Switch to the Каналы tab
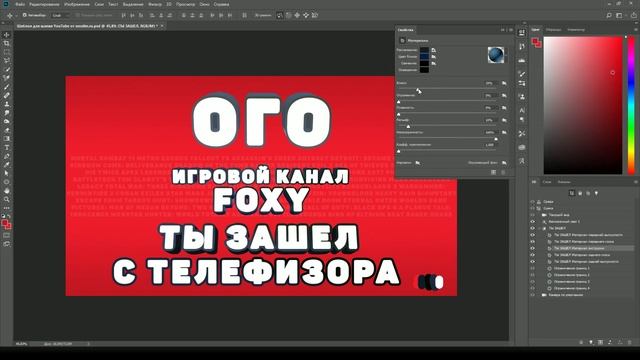Screen dimensions: 640x360 point(564,182)
